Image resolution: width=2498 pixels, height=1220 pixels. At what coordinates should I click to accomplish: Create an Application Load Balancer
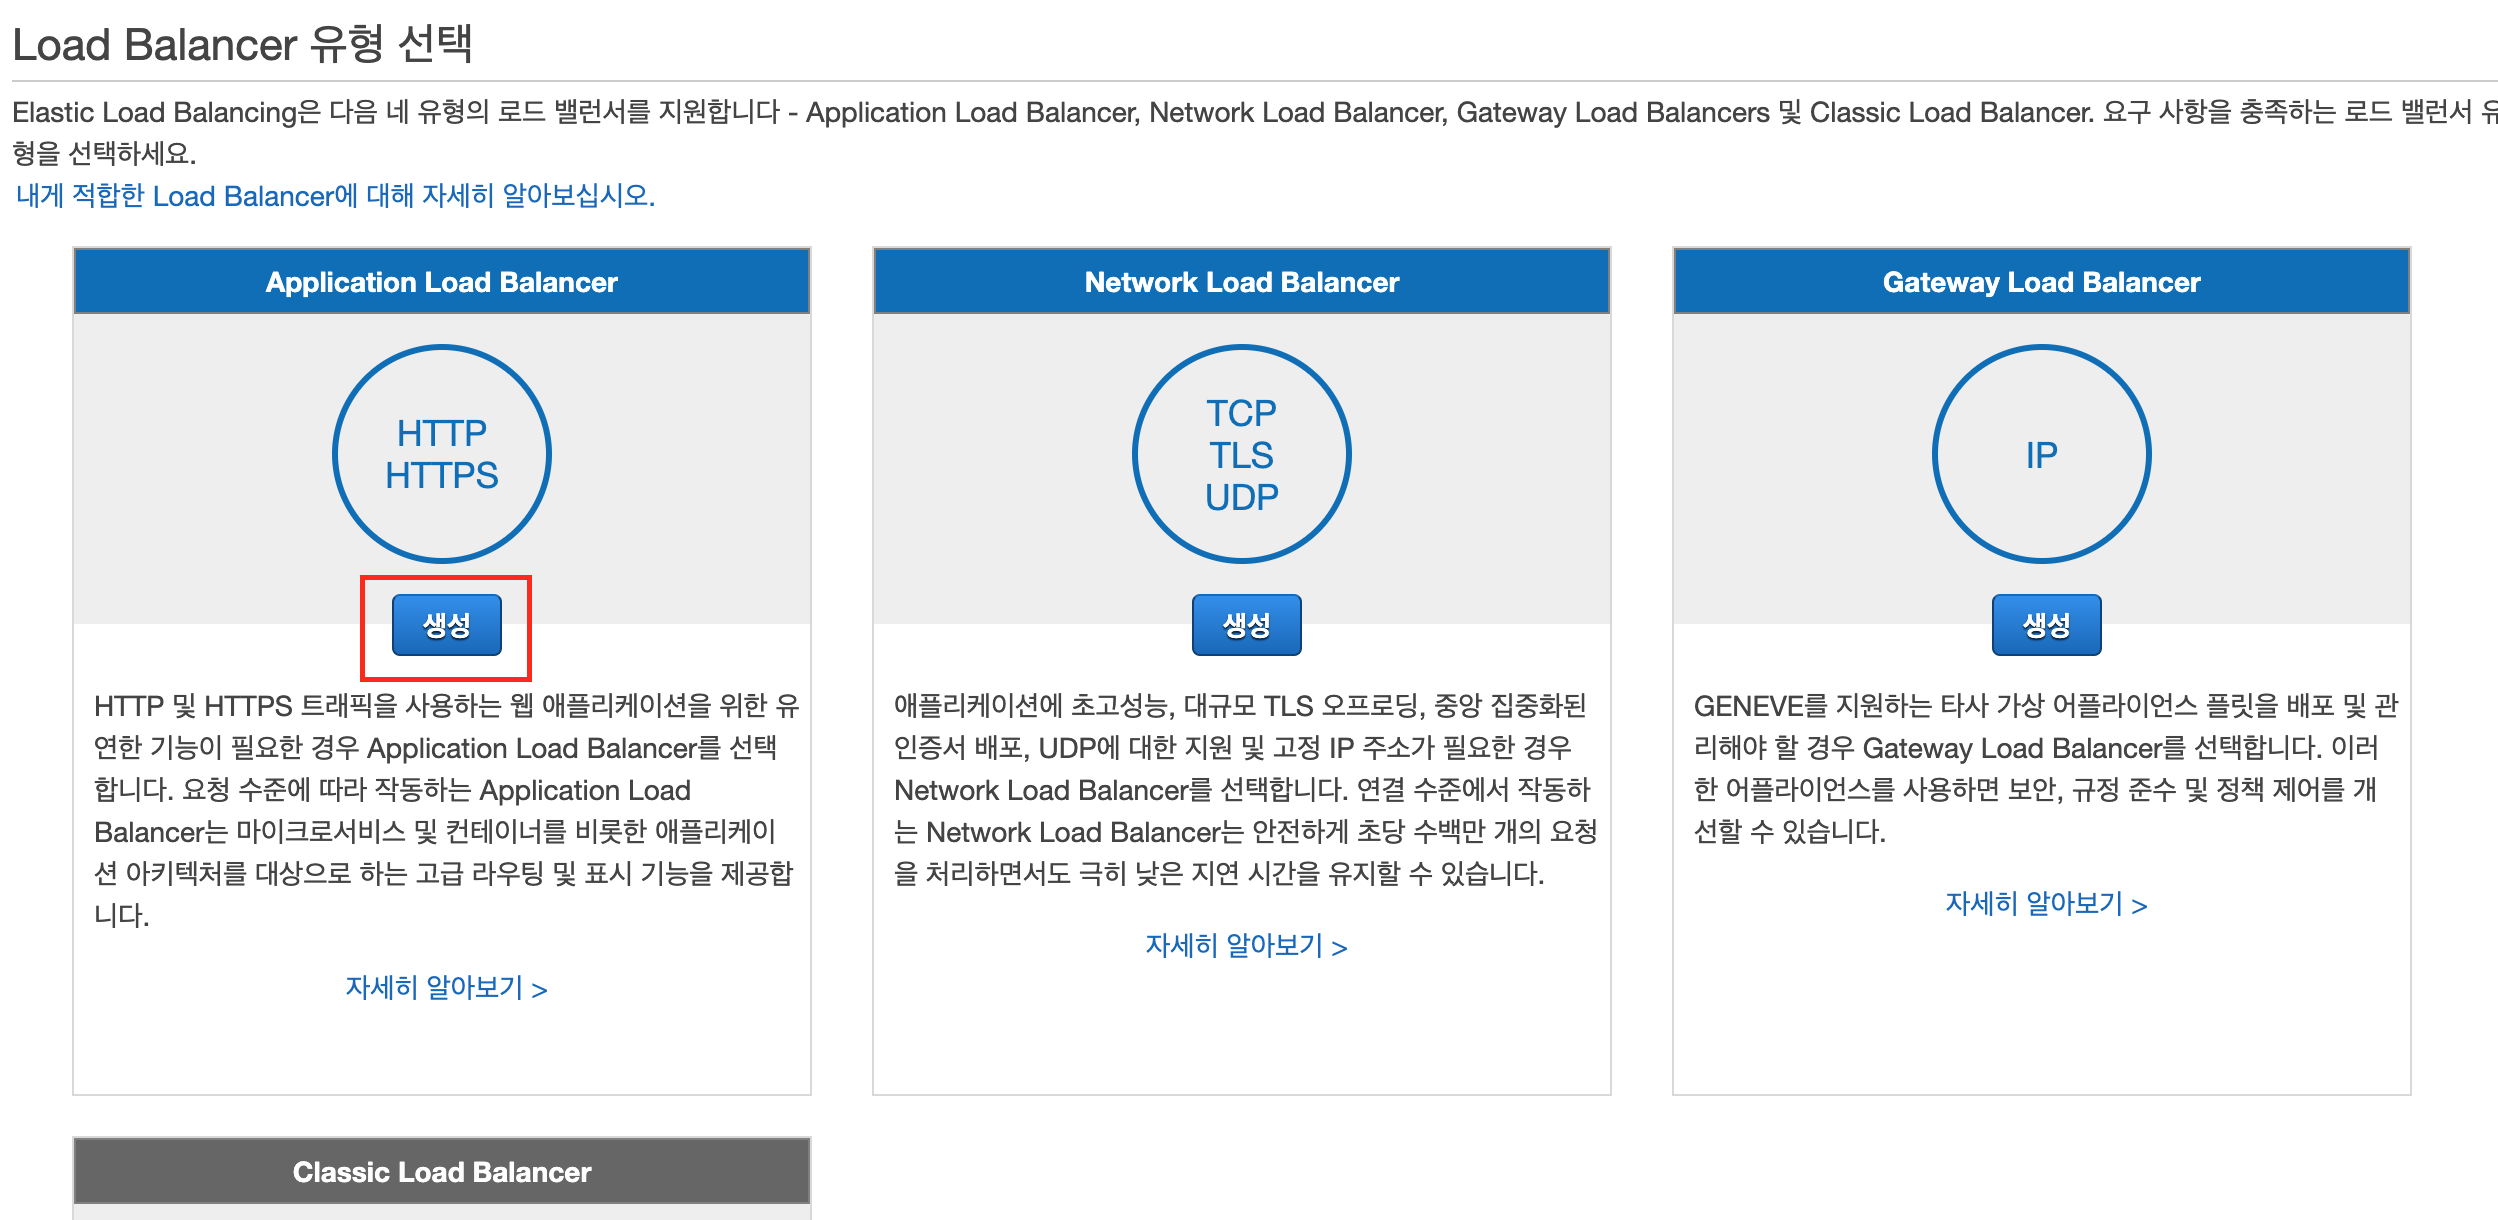click(x=446, y=625)
